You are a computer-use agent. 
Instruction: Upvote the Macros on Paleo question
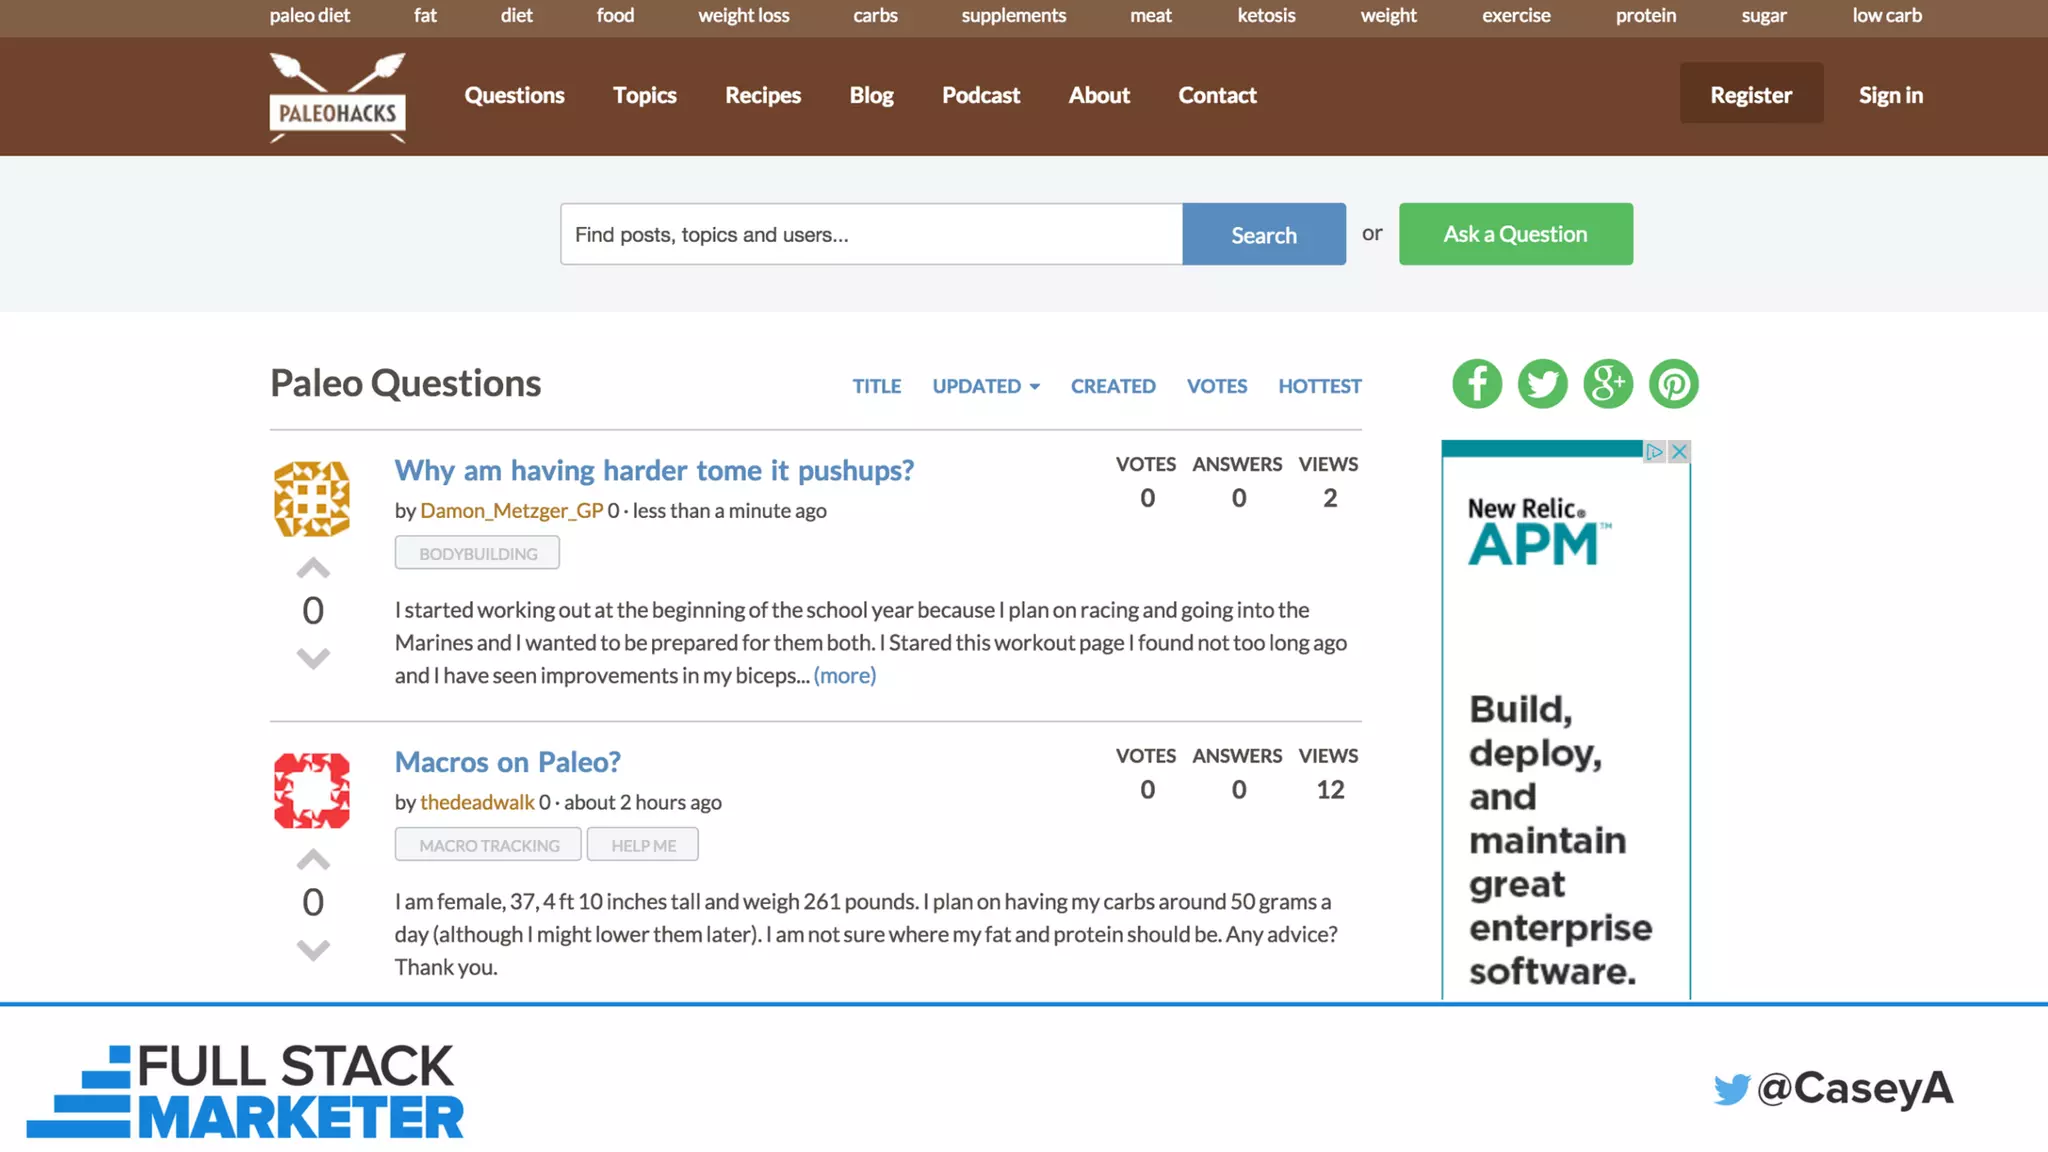coord(313,860)
